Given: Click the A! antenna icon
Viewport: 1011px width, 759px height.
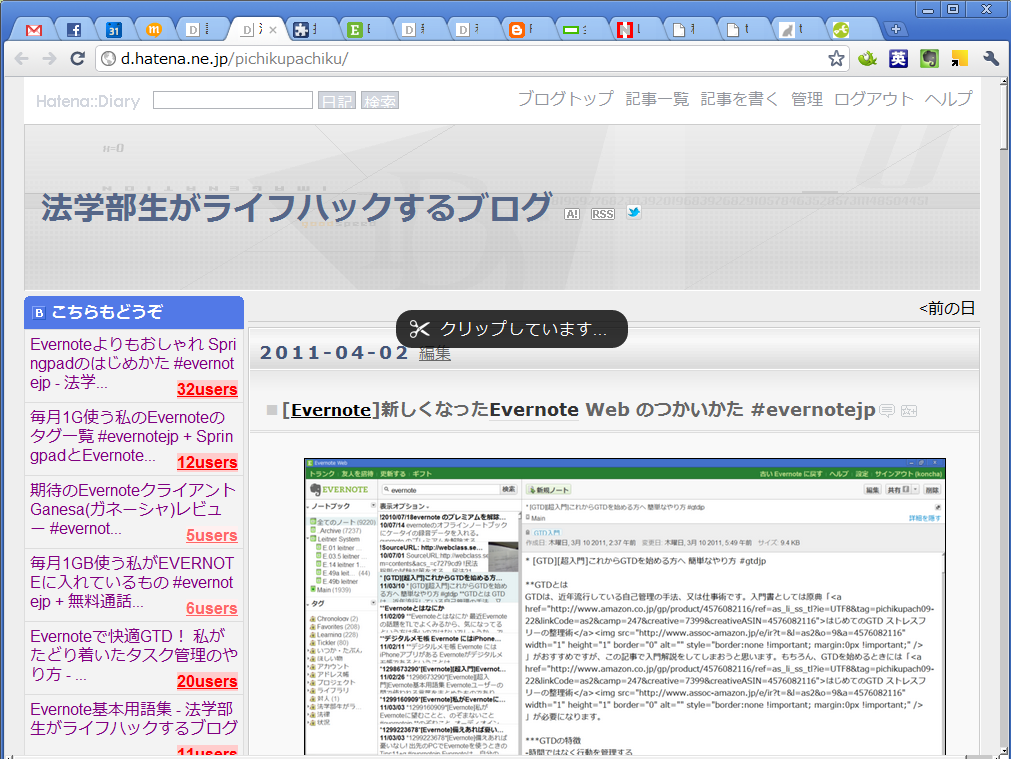Looking at the screenshot, I should click(x=572, y=214).
